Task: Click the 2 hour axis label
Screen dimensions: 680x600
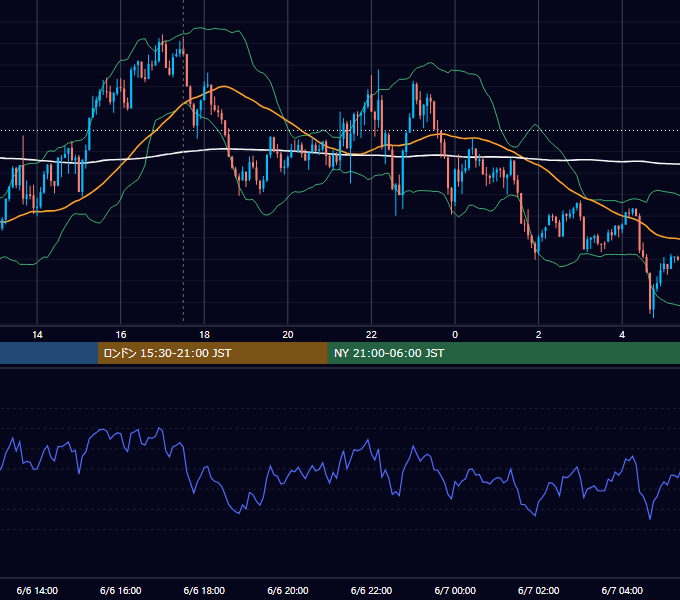Action: 539,335
